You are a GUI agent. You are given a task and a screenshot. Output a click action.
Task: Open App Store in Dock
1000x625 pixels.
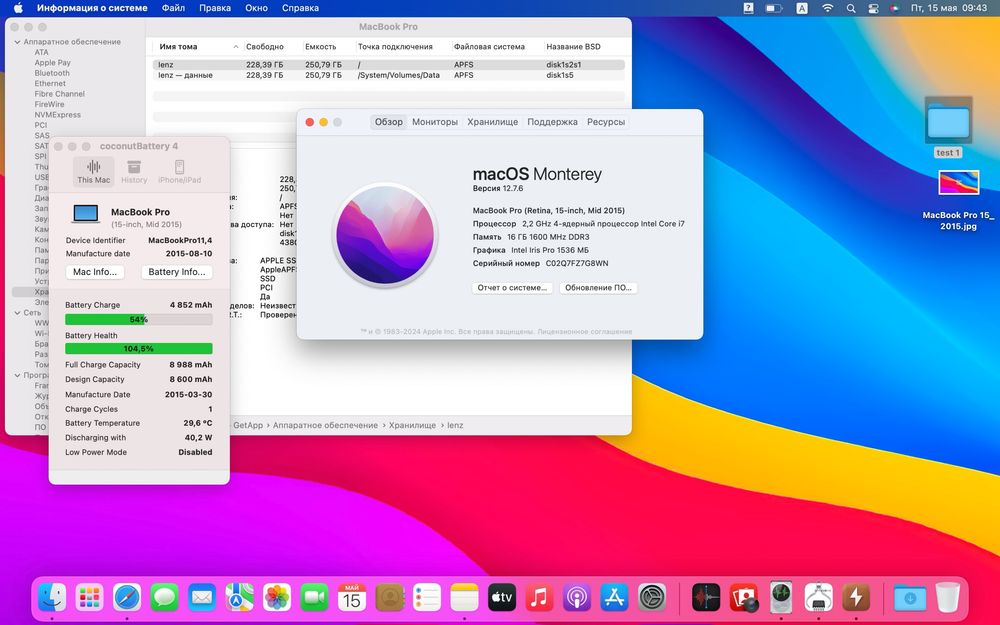tap(614, 598)
